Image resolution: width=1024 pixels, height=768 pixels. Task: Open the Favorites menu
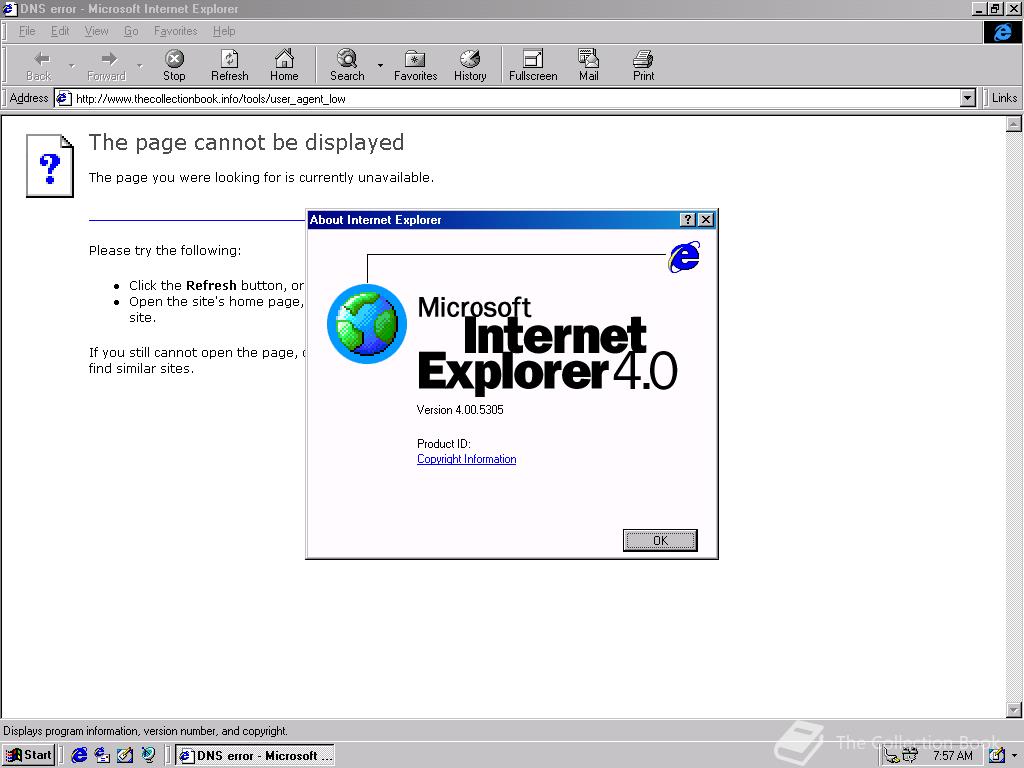coord(176,31)
